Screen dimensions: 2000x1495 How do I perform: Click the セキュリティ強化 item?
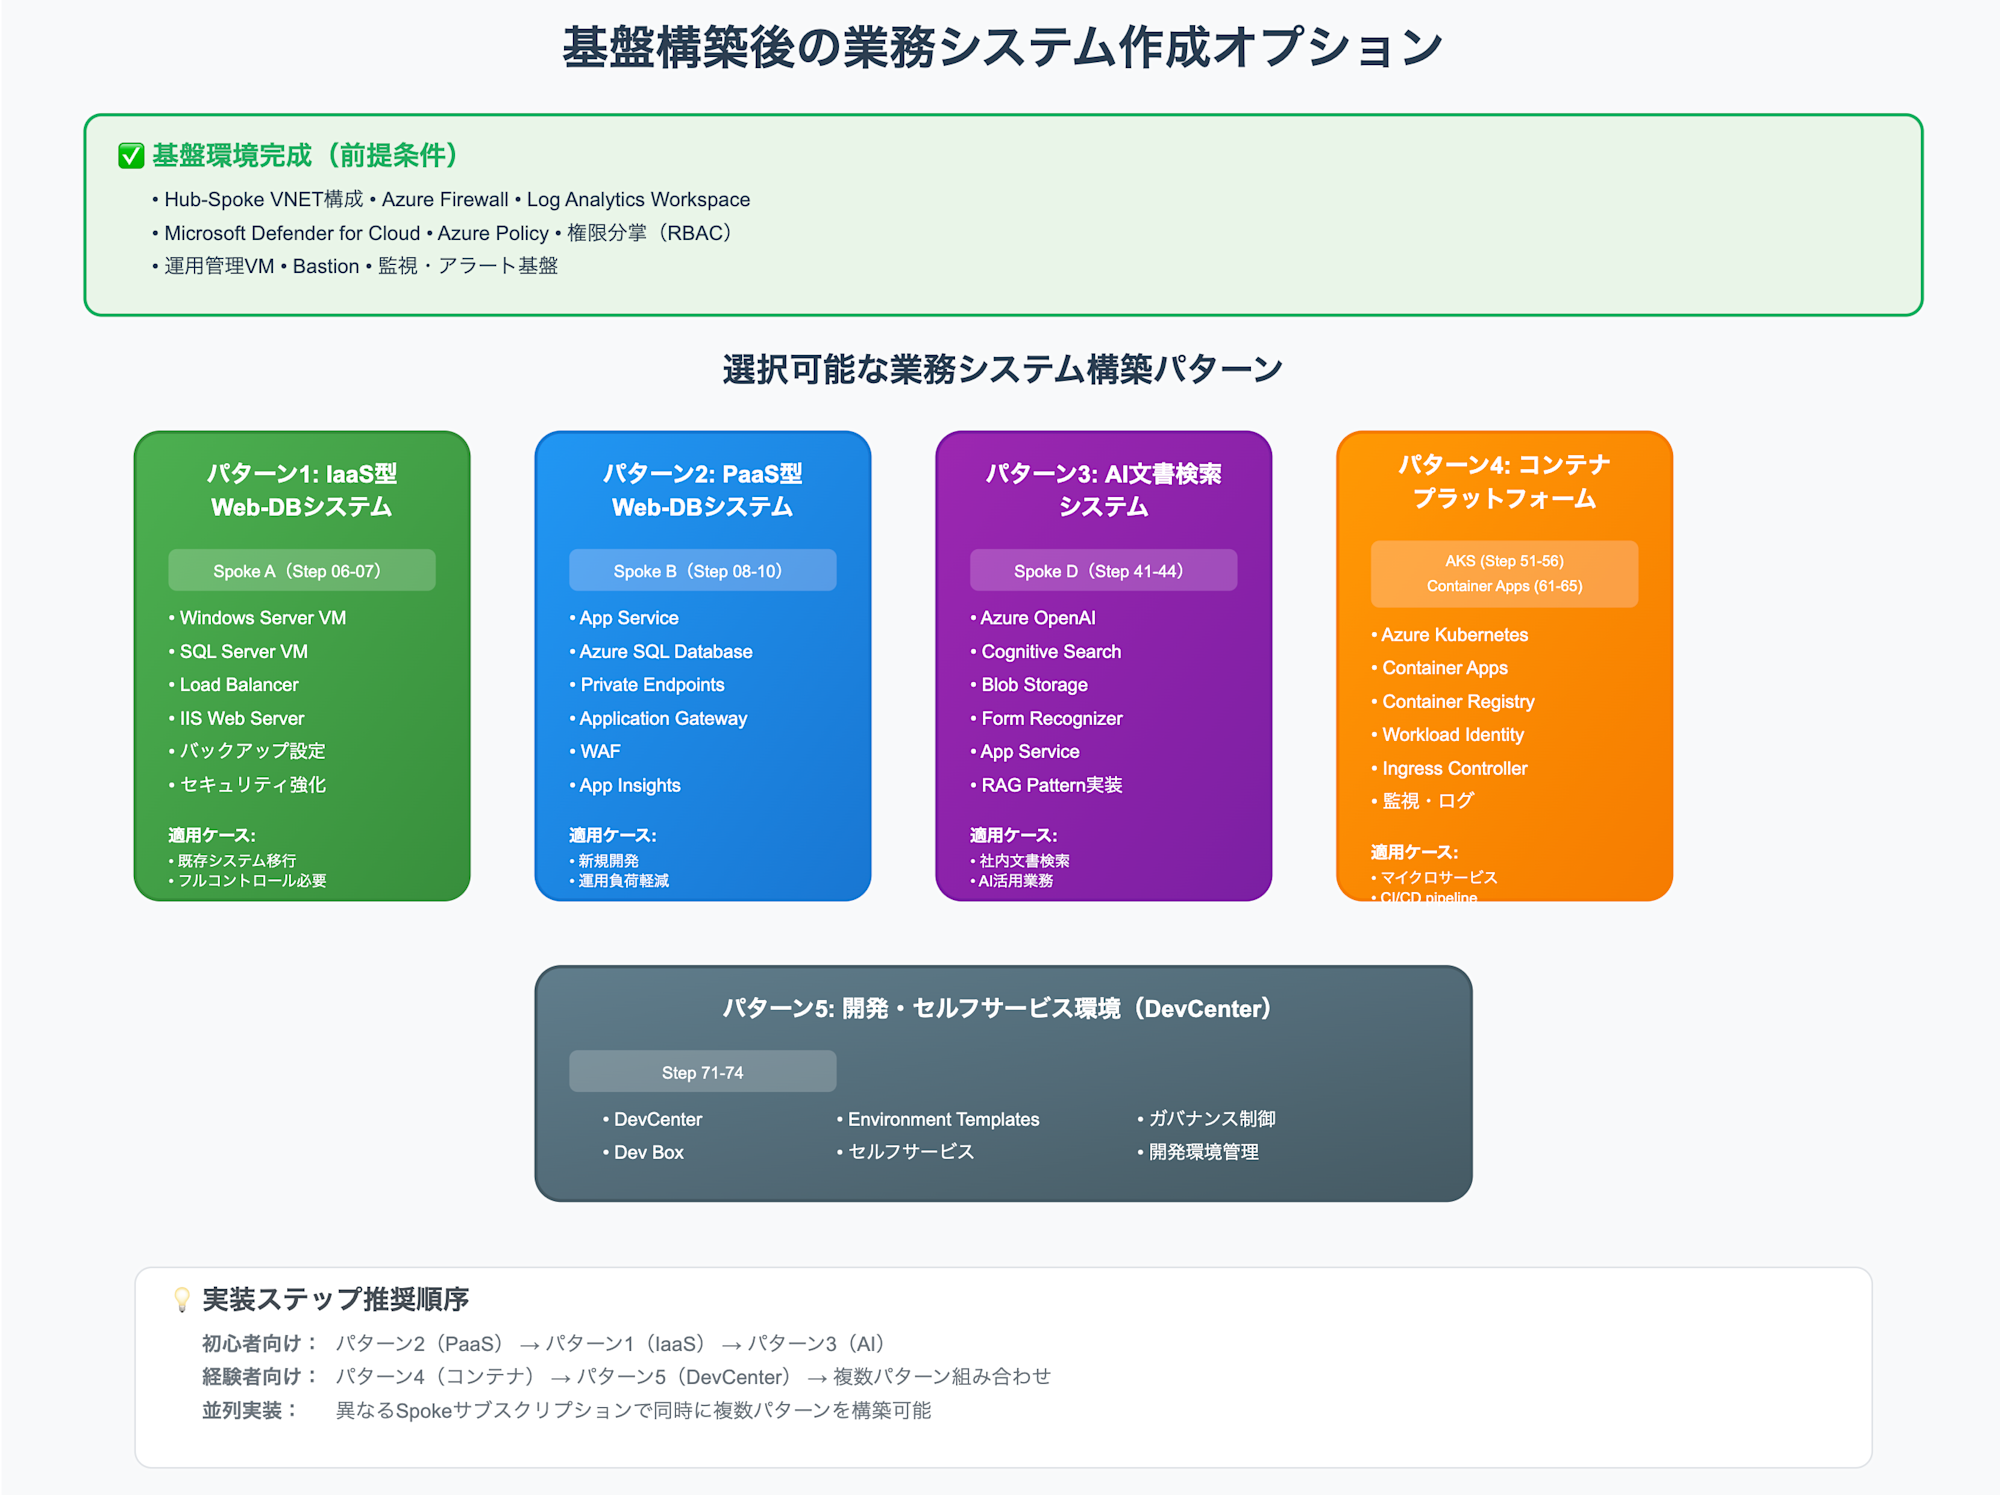(247, 785)
